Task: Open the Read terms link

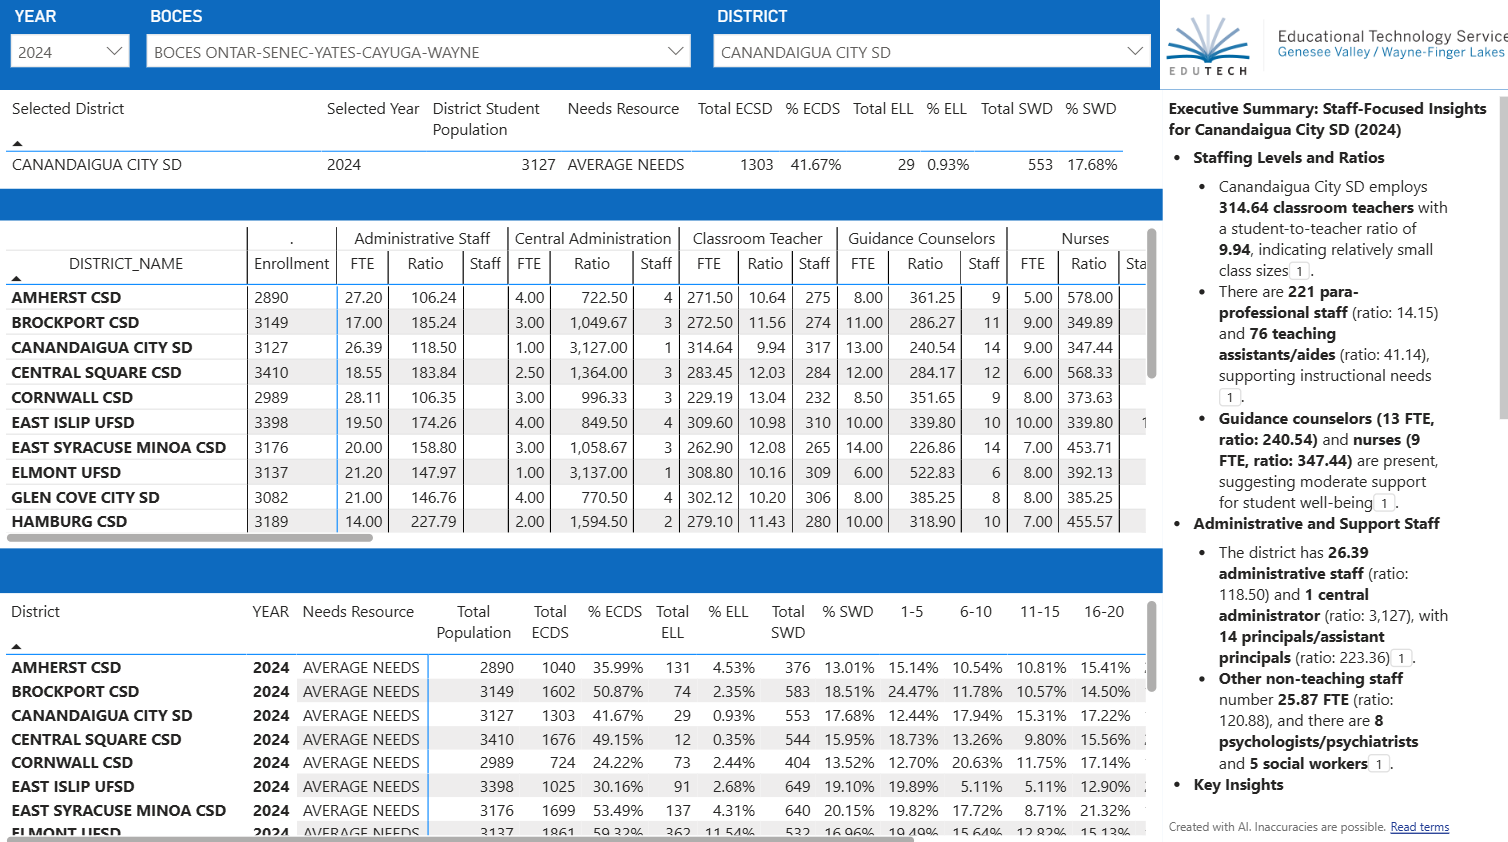Action: coord(1419,827)
